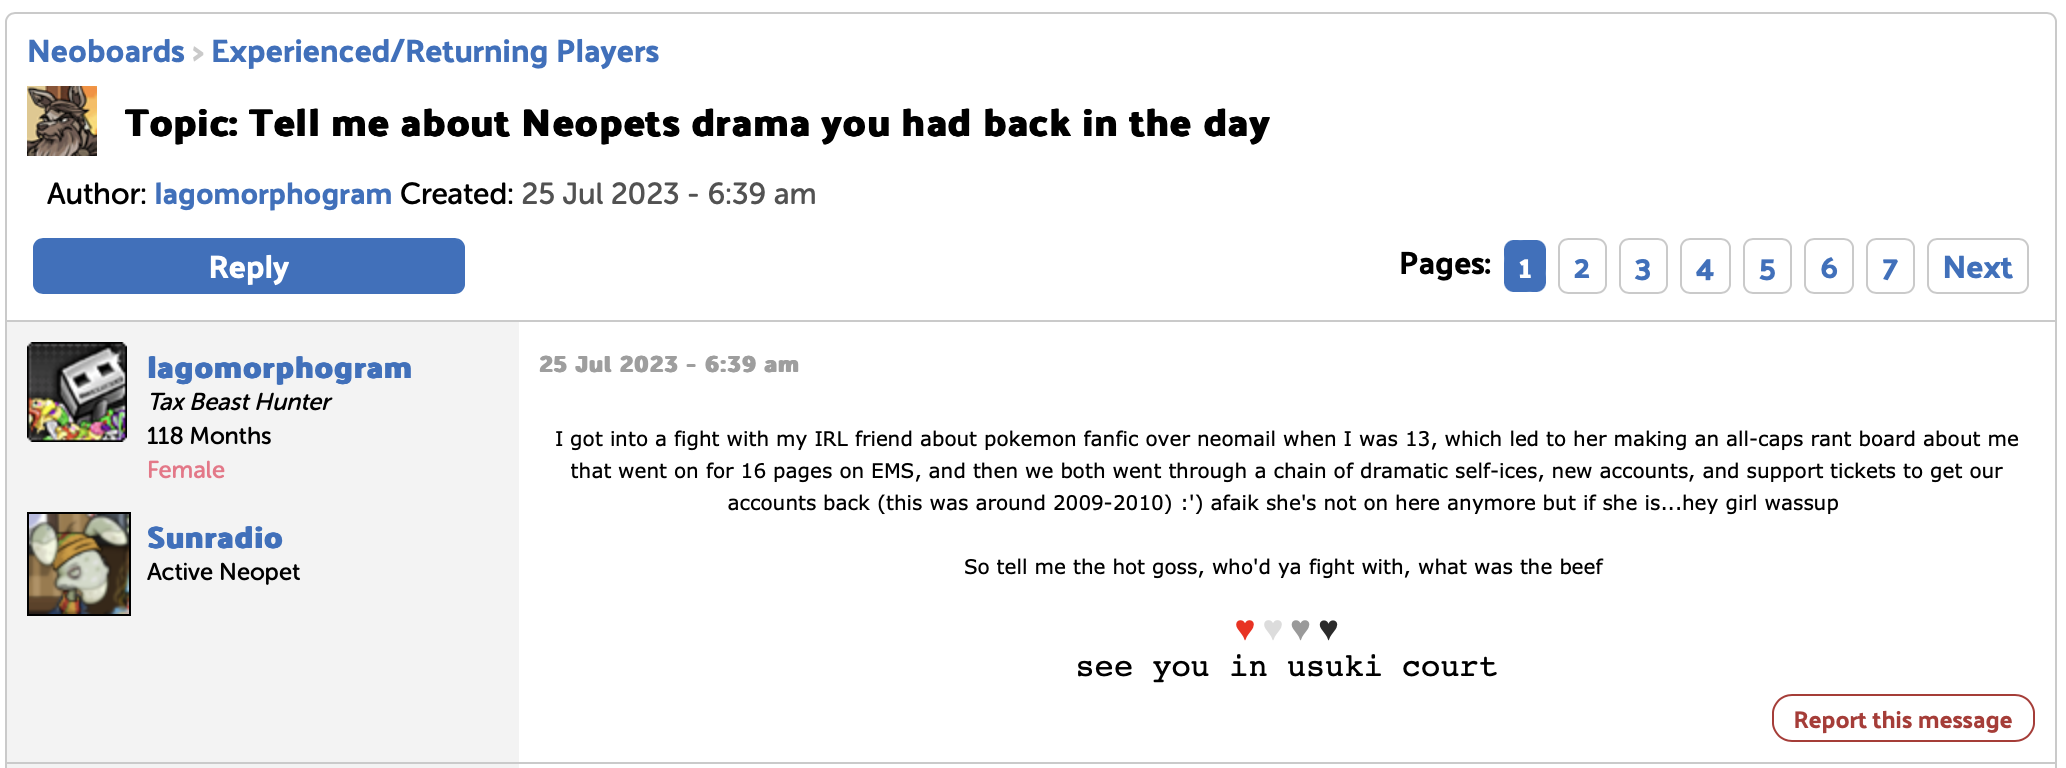Click the black heart in signature
Image resolution: width=2066 pixels, height=768 pixels.
pyautogui.click(x=1328, y=629)
